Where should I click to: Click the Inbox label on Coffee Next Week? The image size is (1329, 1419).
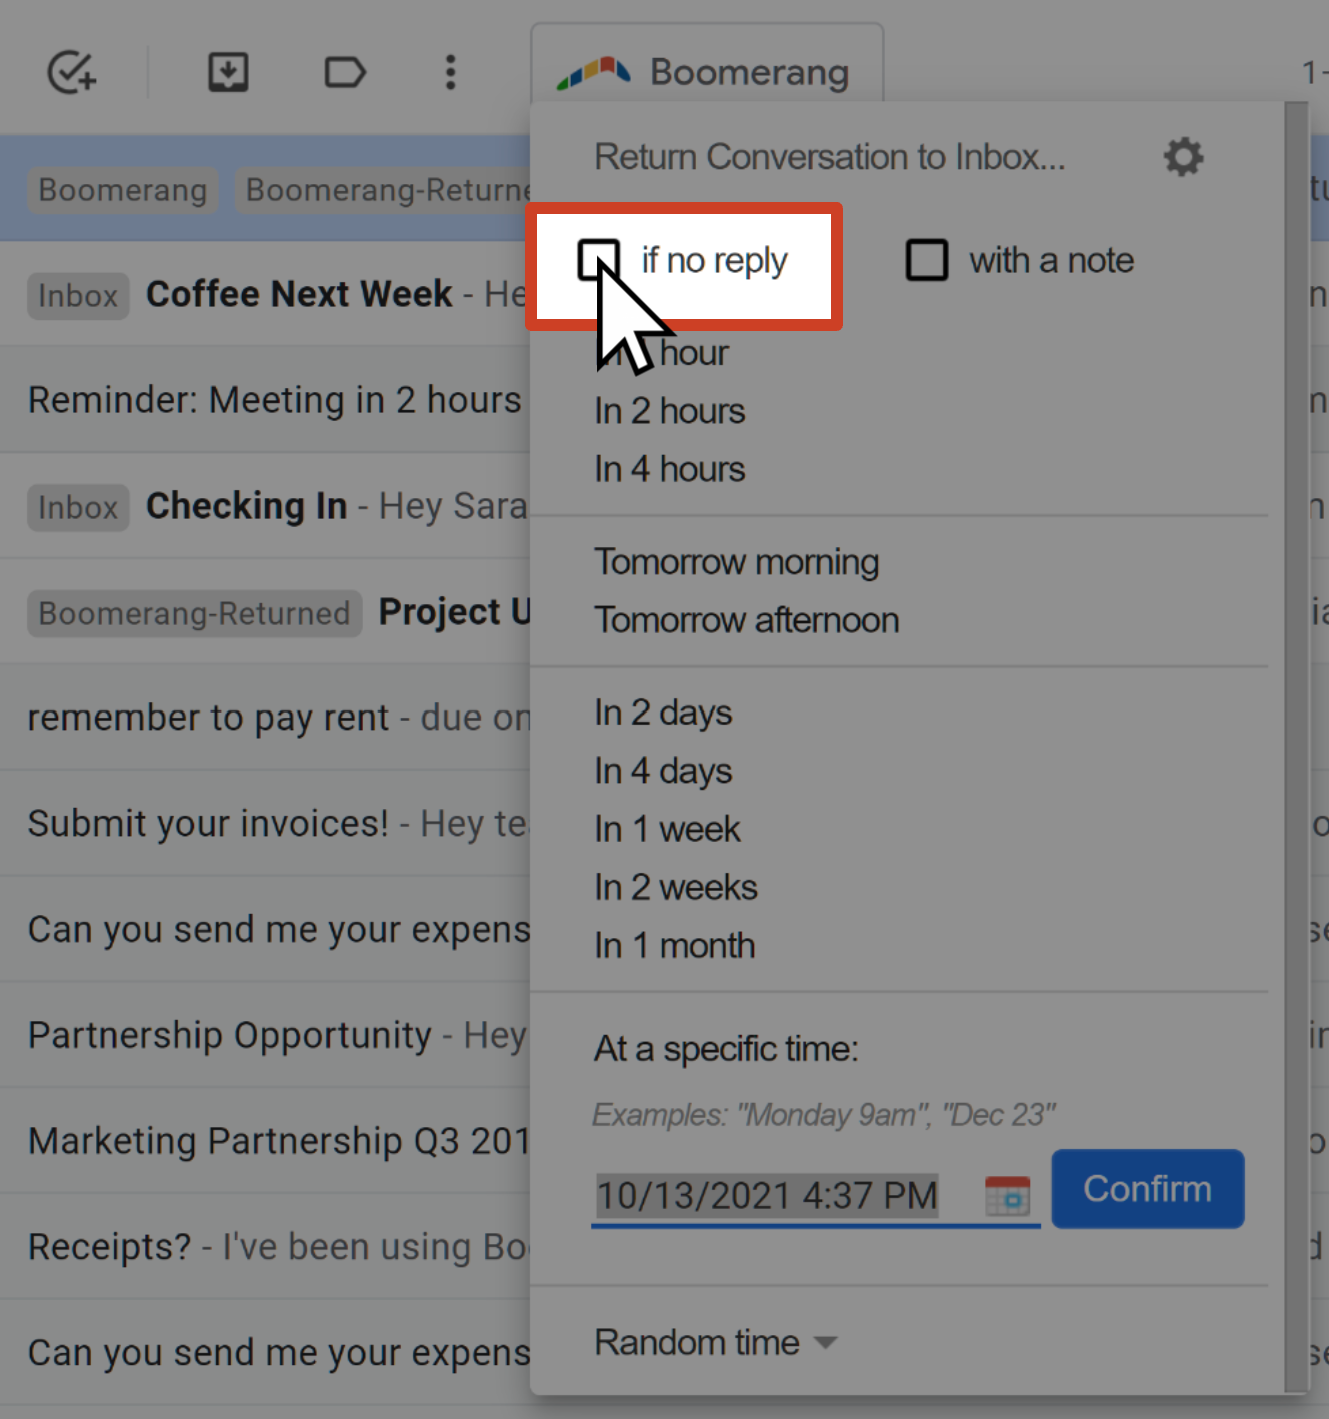coord(78,296)
